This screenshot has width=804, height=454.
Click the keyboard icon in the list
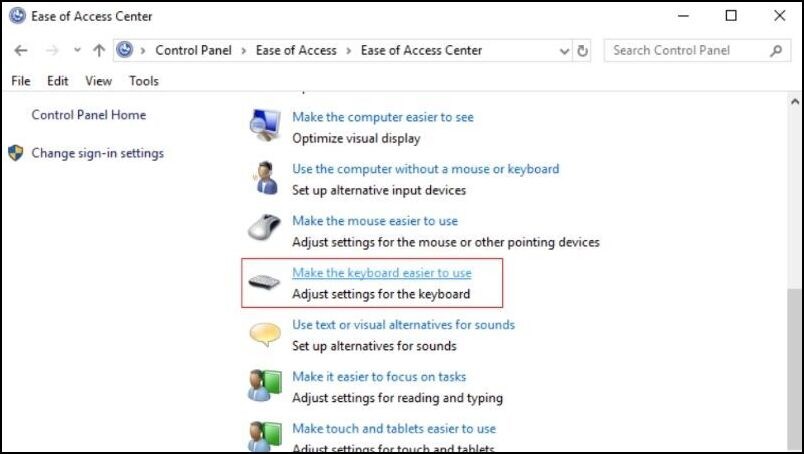(265, 283)
